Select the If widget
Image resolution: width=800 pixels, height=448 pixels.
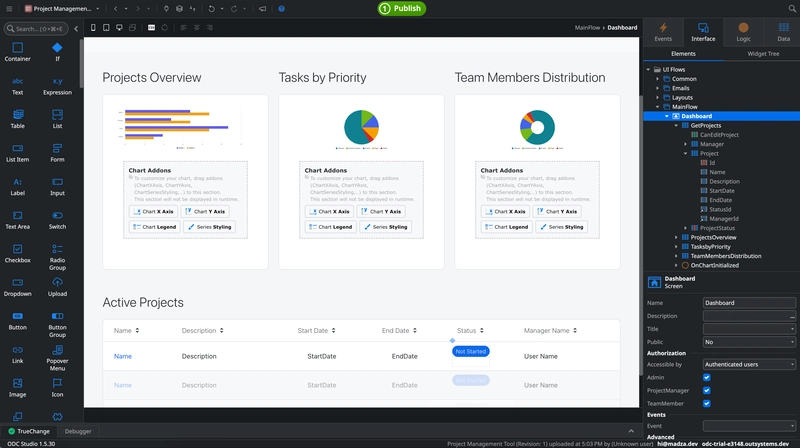[57, 52]
